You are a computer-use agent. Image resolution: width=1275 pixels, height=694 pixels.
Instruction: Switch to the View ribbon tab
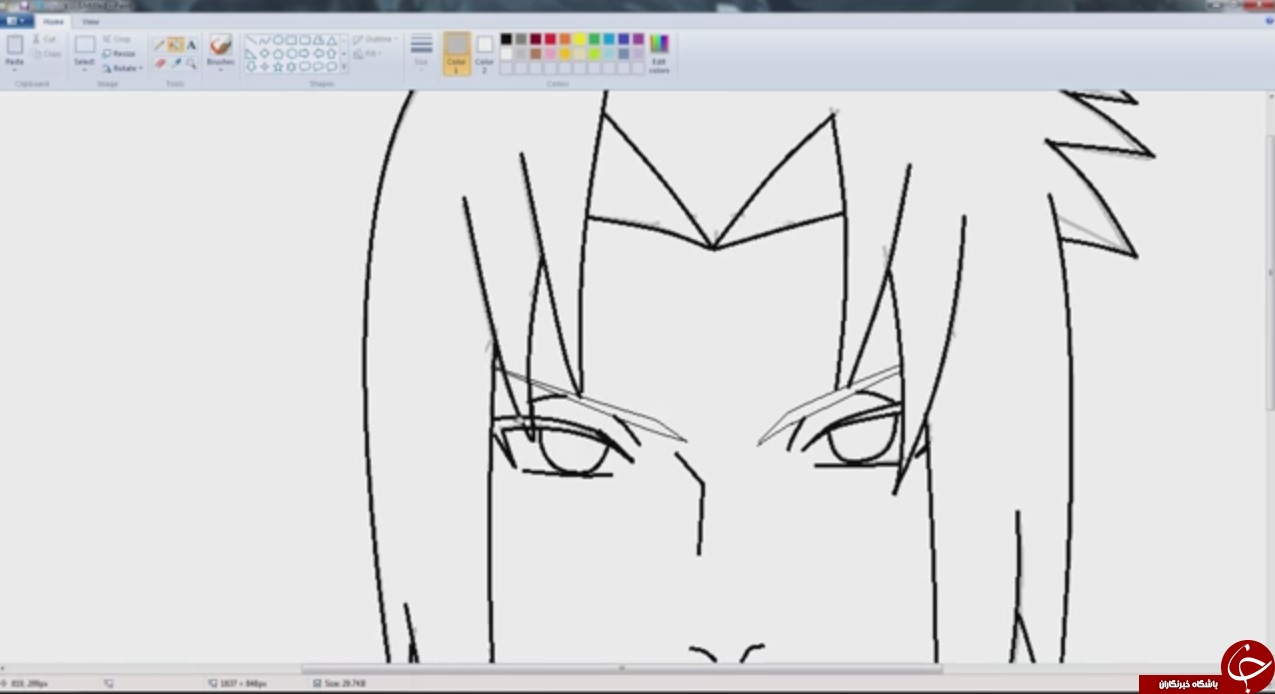tap(90, 21)
